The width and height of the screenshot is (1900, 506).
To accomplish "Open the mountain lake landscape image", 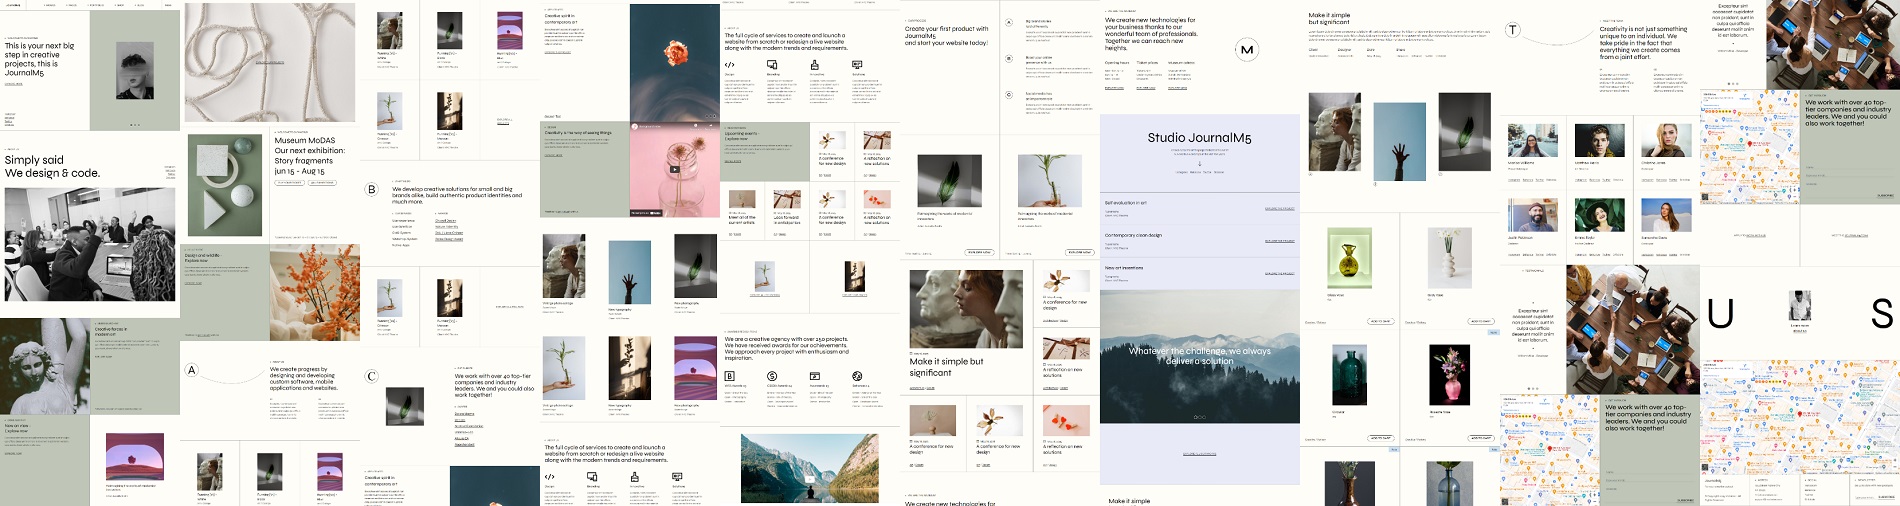I will 810,467.
